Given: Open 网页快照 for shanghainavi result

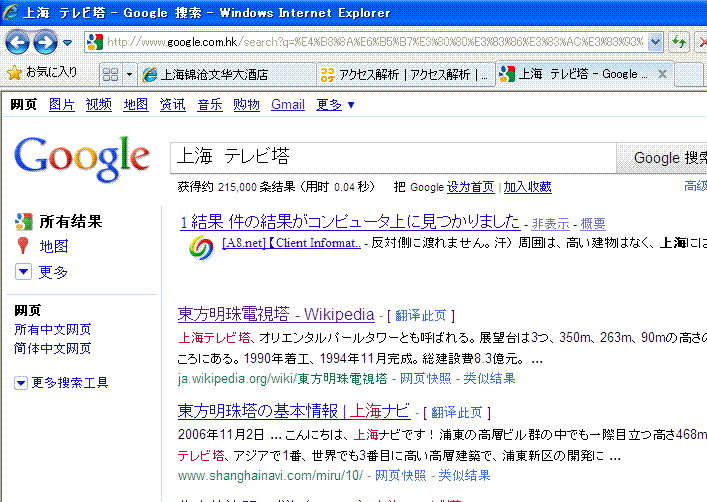Looking at the screenshot, I should pyautogui.click(x=400, y=475).
